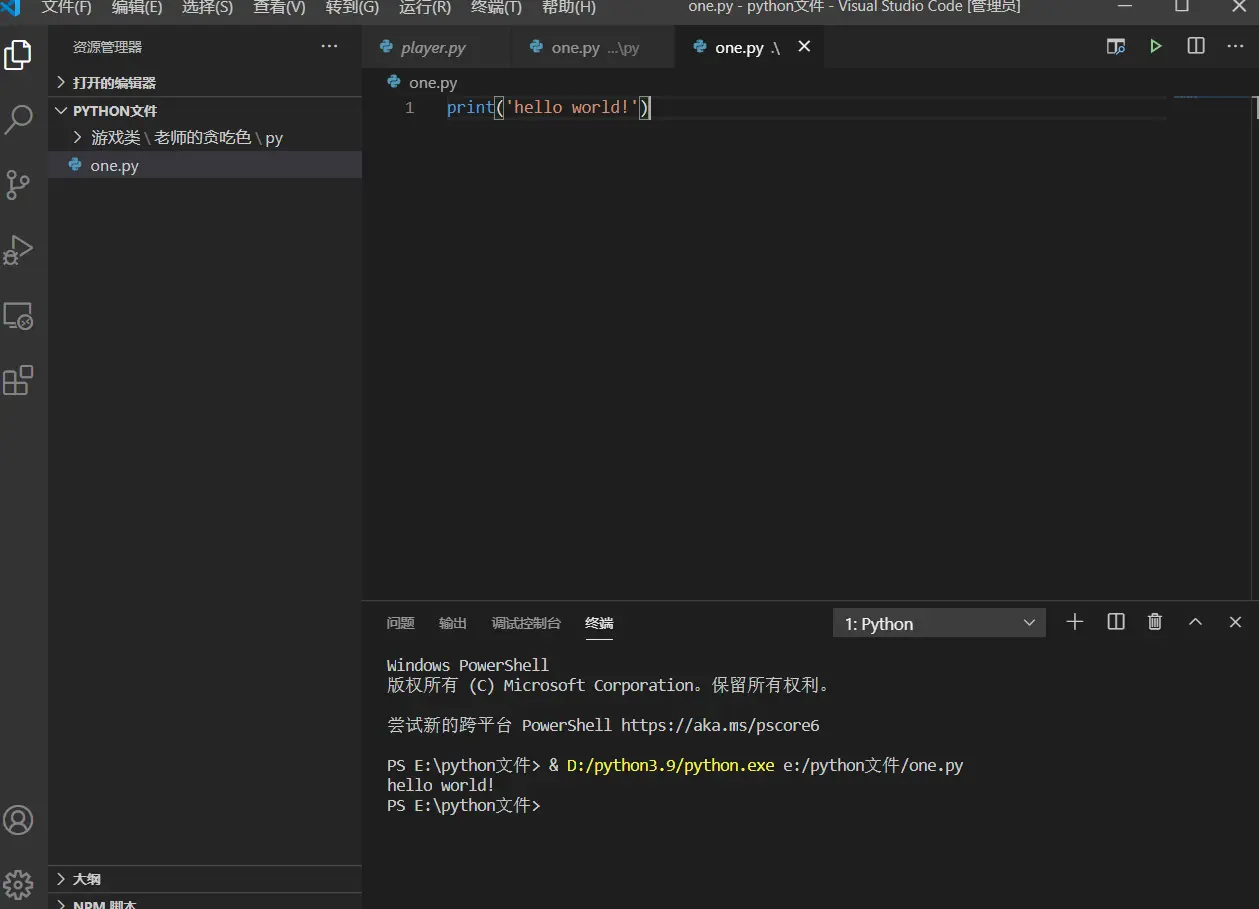The width and height of the screenshot is (1259, 909).
Task: Open the Manage gear icon
Action: [x=18, y=884]
